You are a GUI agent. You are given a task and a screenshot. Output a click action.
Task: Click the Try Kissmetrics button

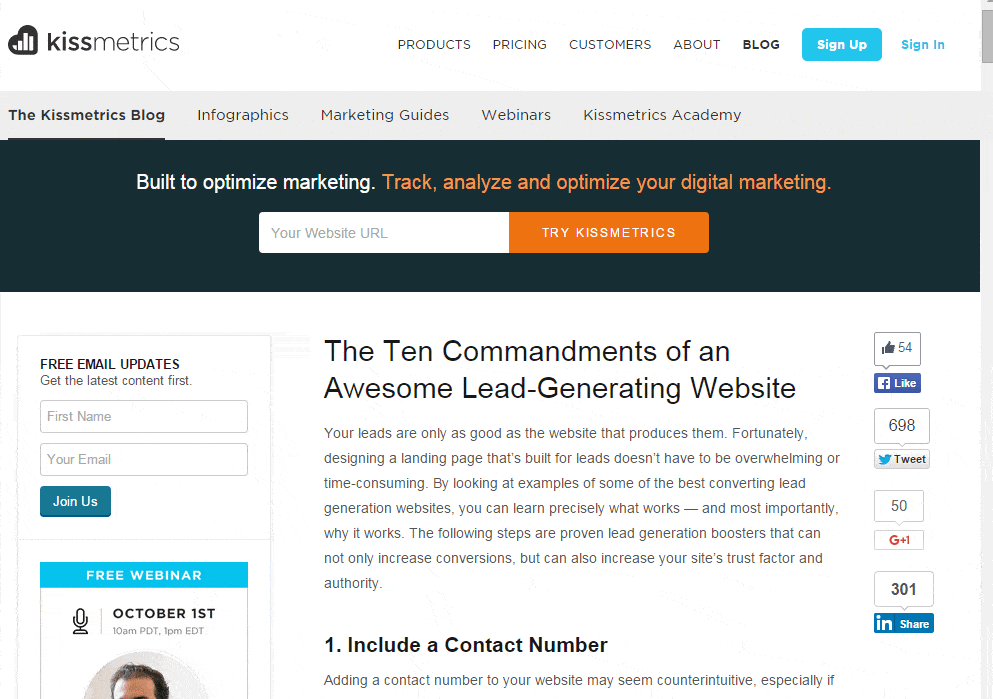[x=609, y=233]
